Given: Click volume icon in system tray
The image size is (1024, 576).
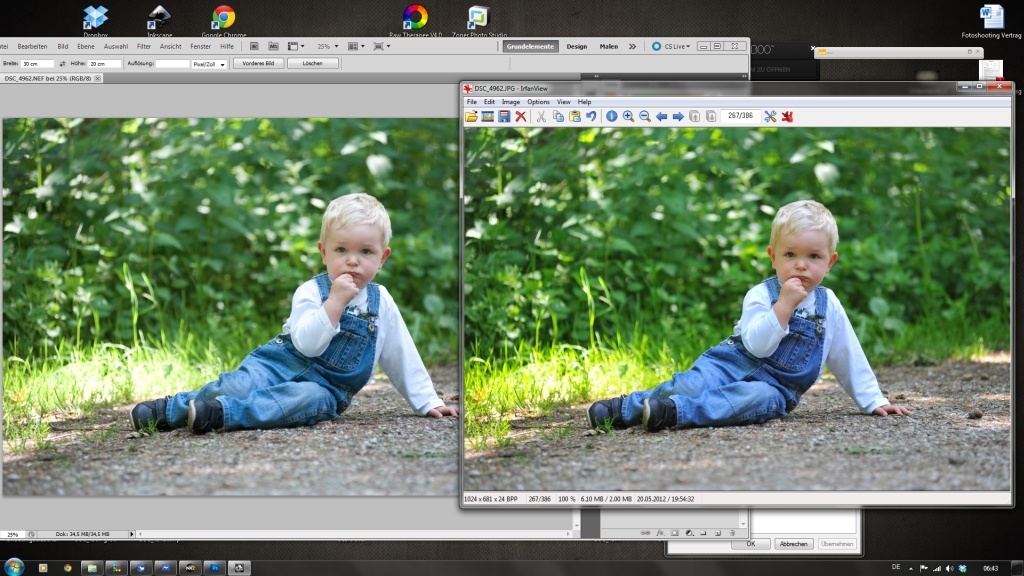Looking at the screenshot, I should pyautogui.click(x=950, y=568).
